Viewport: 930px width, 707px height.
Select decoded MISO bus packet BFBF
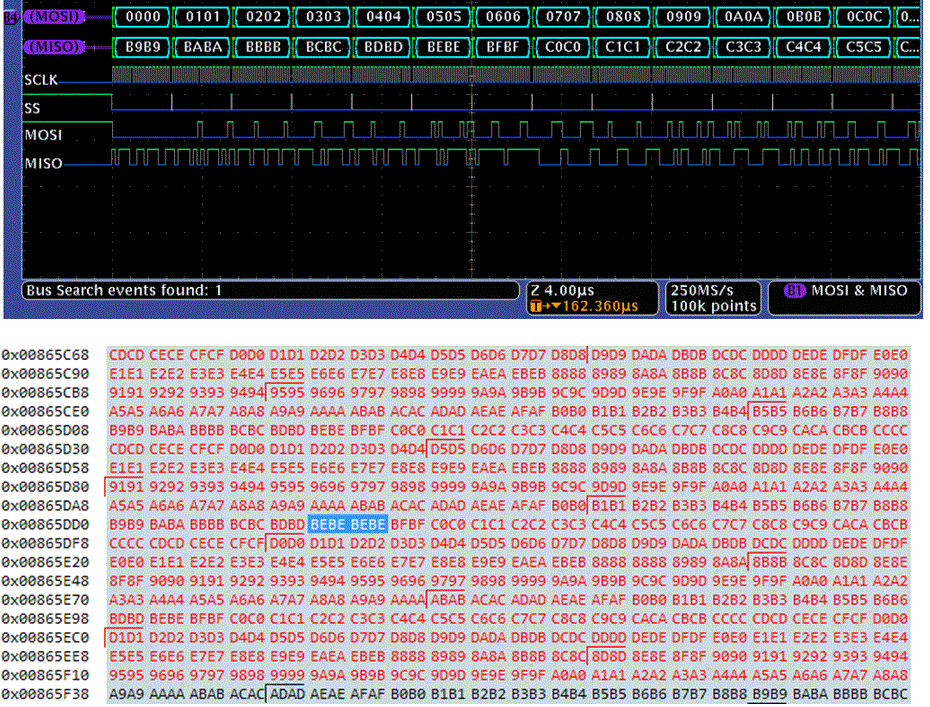coord(503,46)
